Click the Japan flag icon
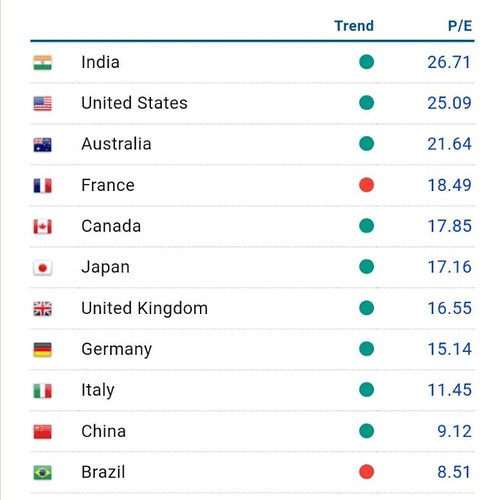Viewport: 502px width, 500px height. 43,268
